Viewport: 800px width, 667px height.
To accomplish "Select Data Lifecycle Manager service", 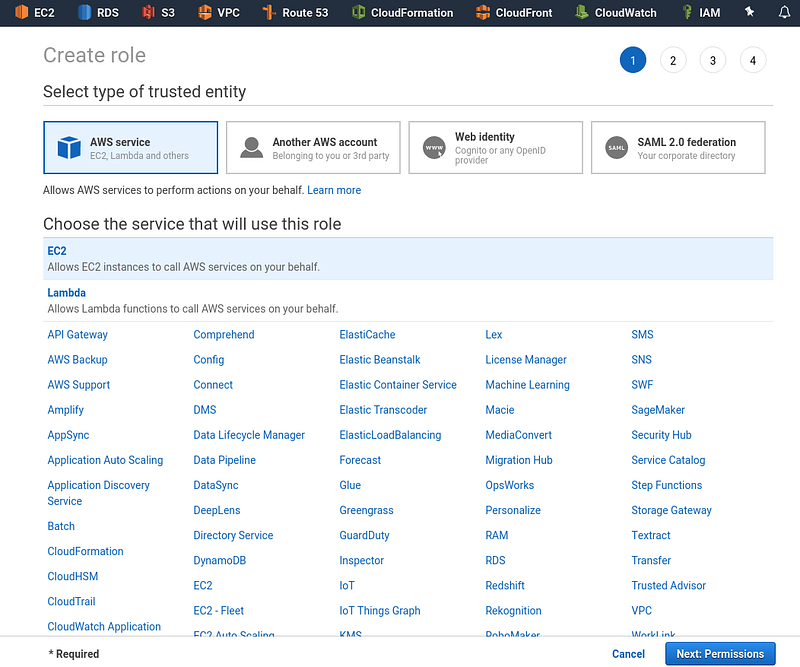I will click(249, 435).
